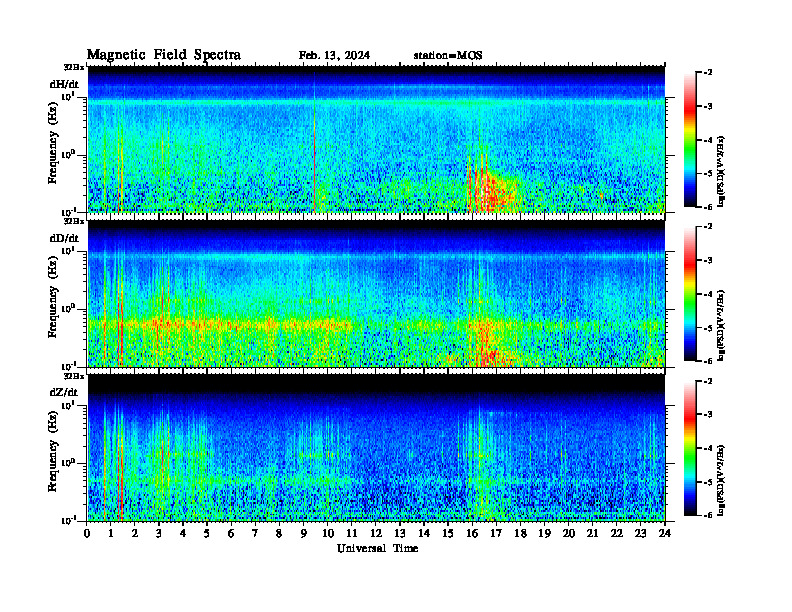The width and height of the screenshot is (792, 612).
Task: Click the 'station=MOS' label
Action: click(x=448, y=56)
